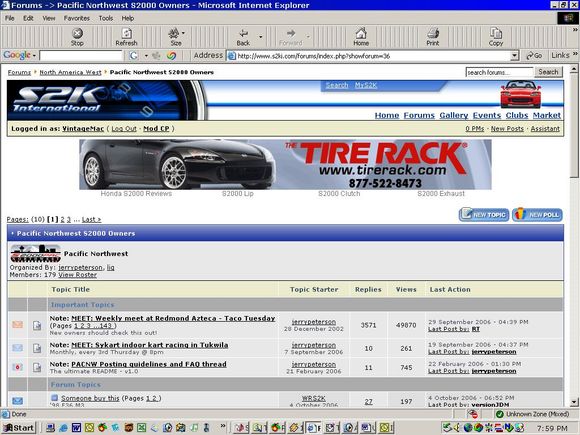The height and width of the screenshot is (435, 580).
Task: Click the Home toolbar button
Action: click(361, 37)
